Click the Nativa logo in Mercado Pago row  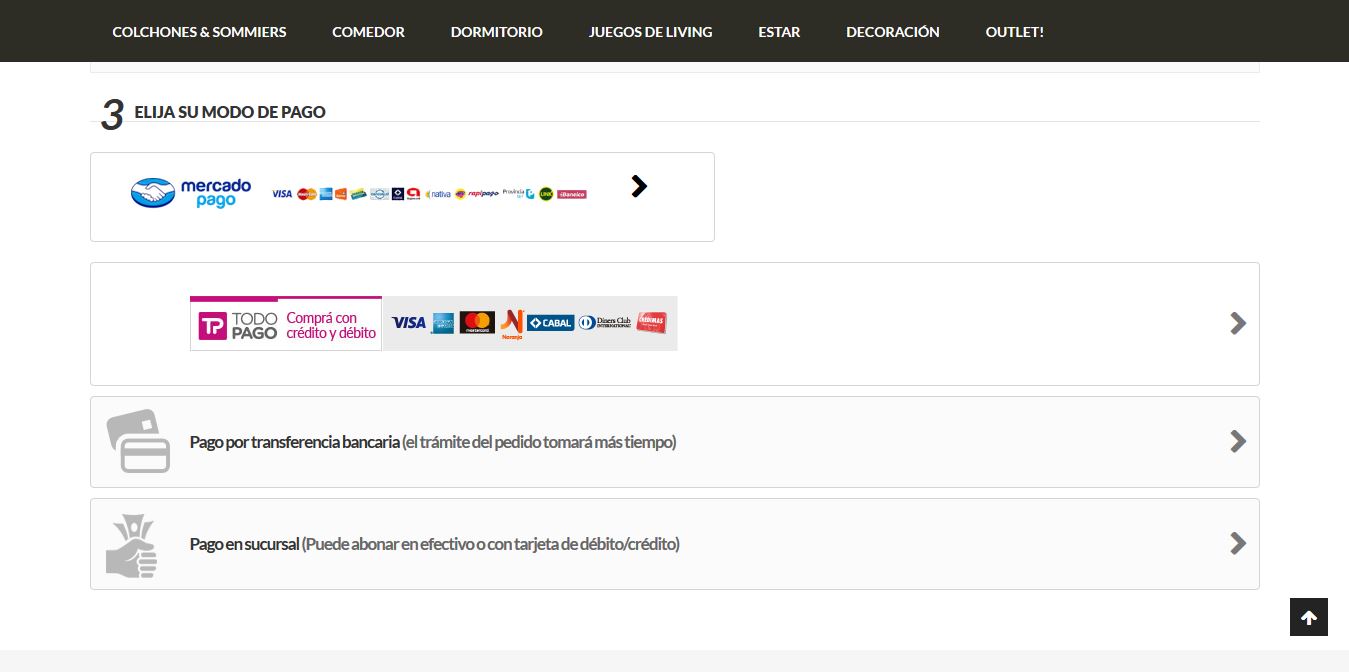tap(438, 194)
